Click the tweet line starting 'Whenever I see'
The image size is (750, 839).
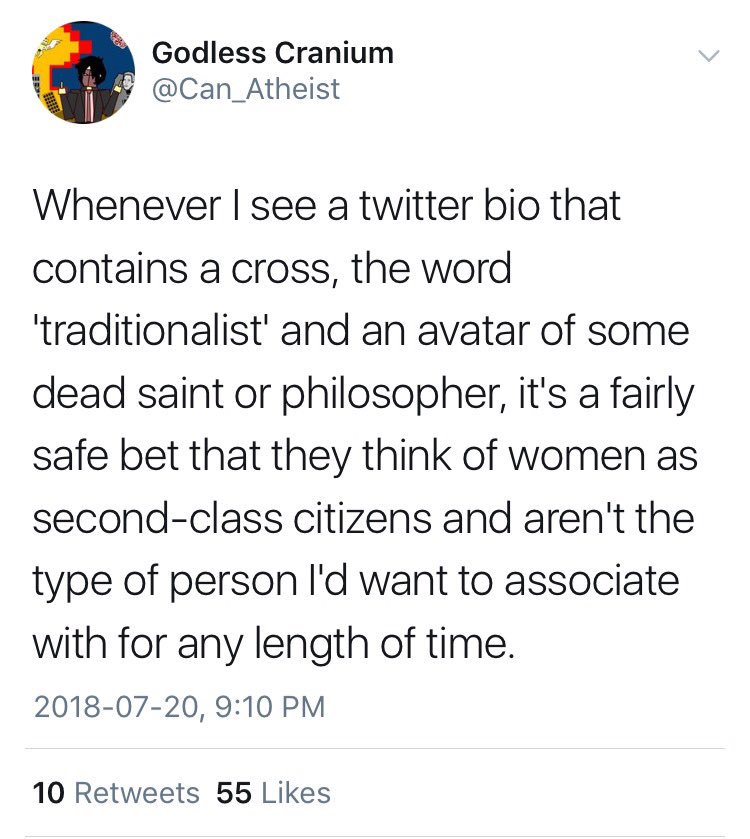point(326,205)
